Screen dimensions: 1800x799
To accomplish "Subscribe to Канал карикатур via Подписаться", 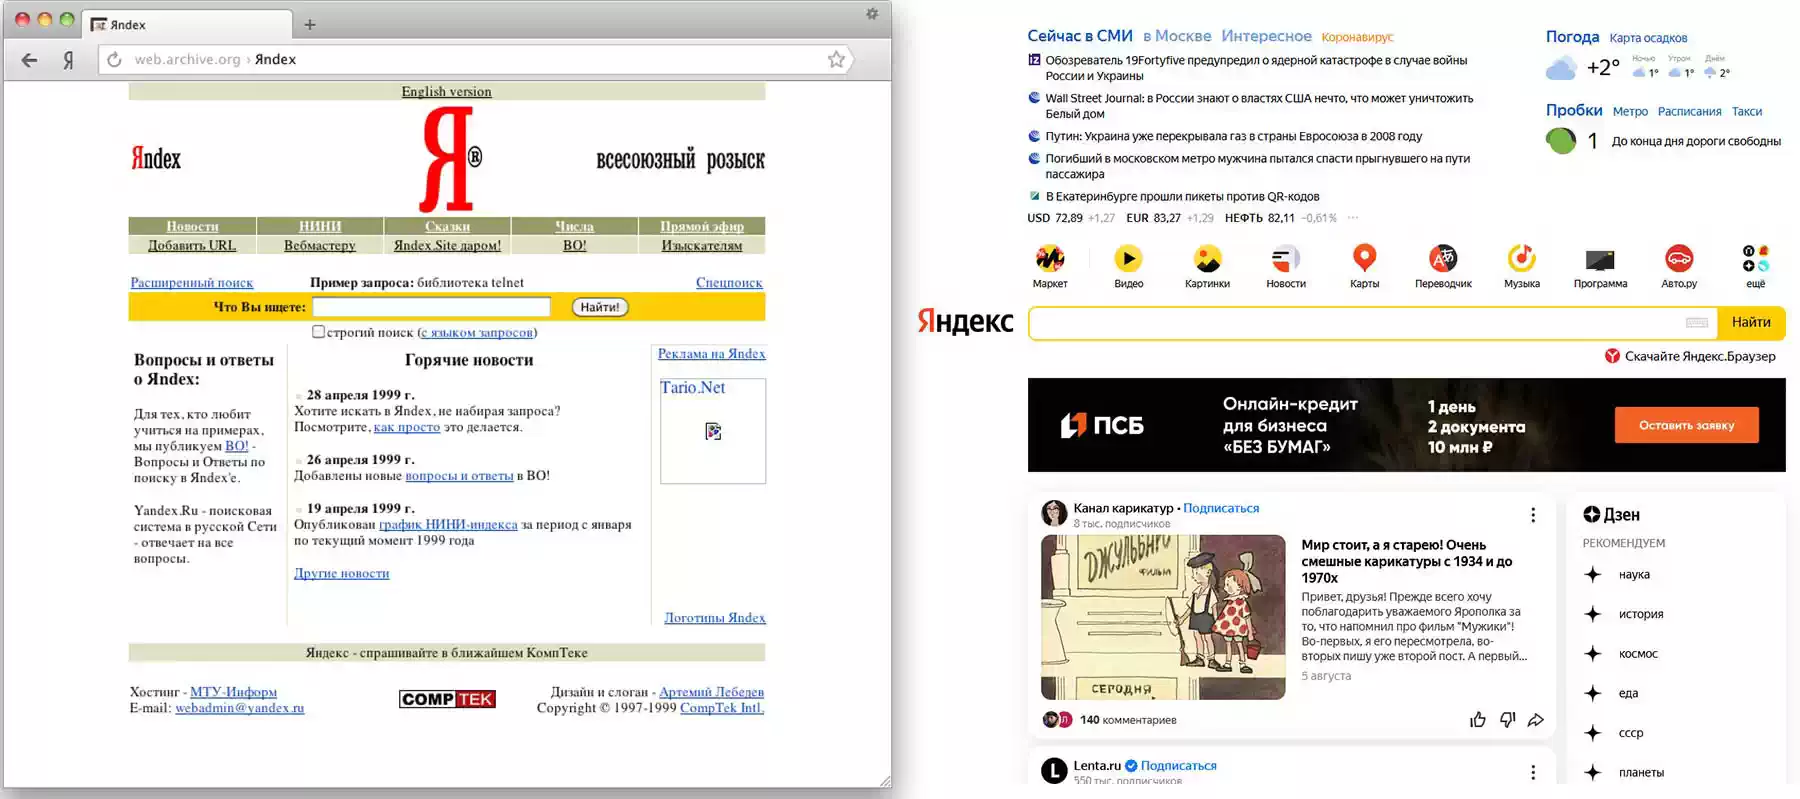I will click(x=1221, y=508).
